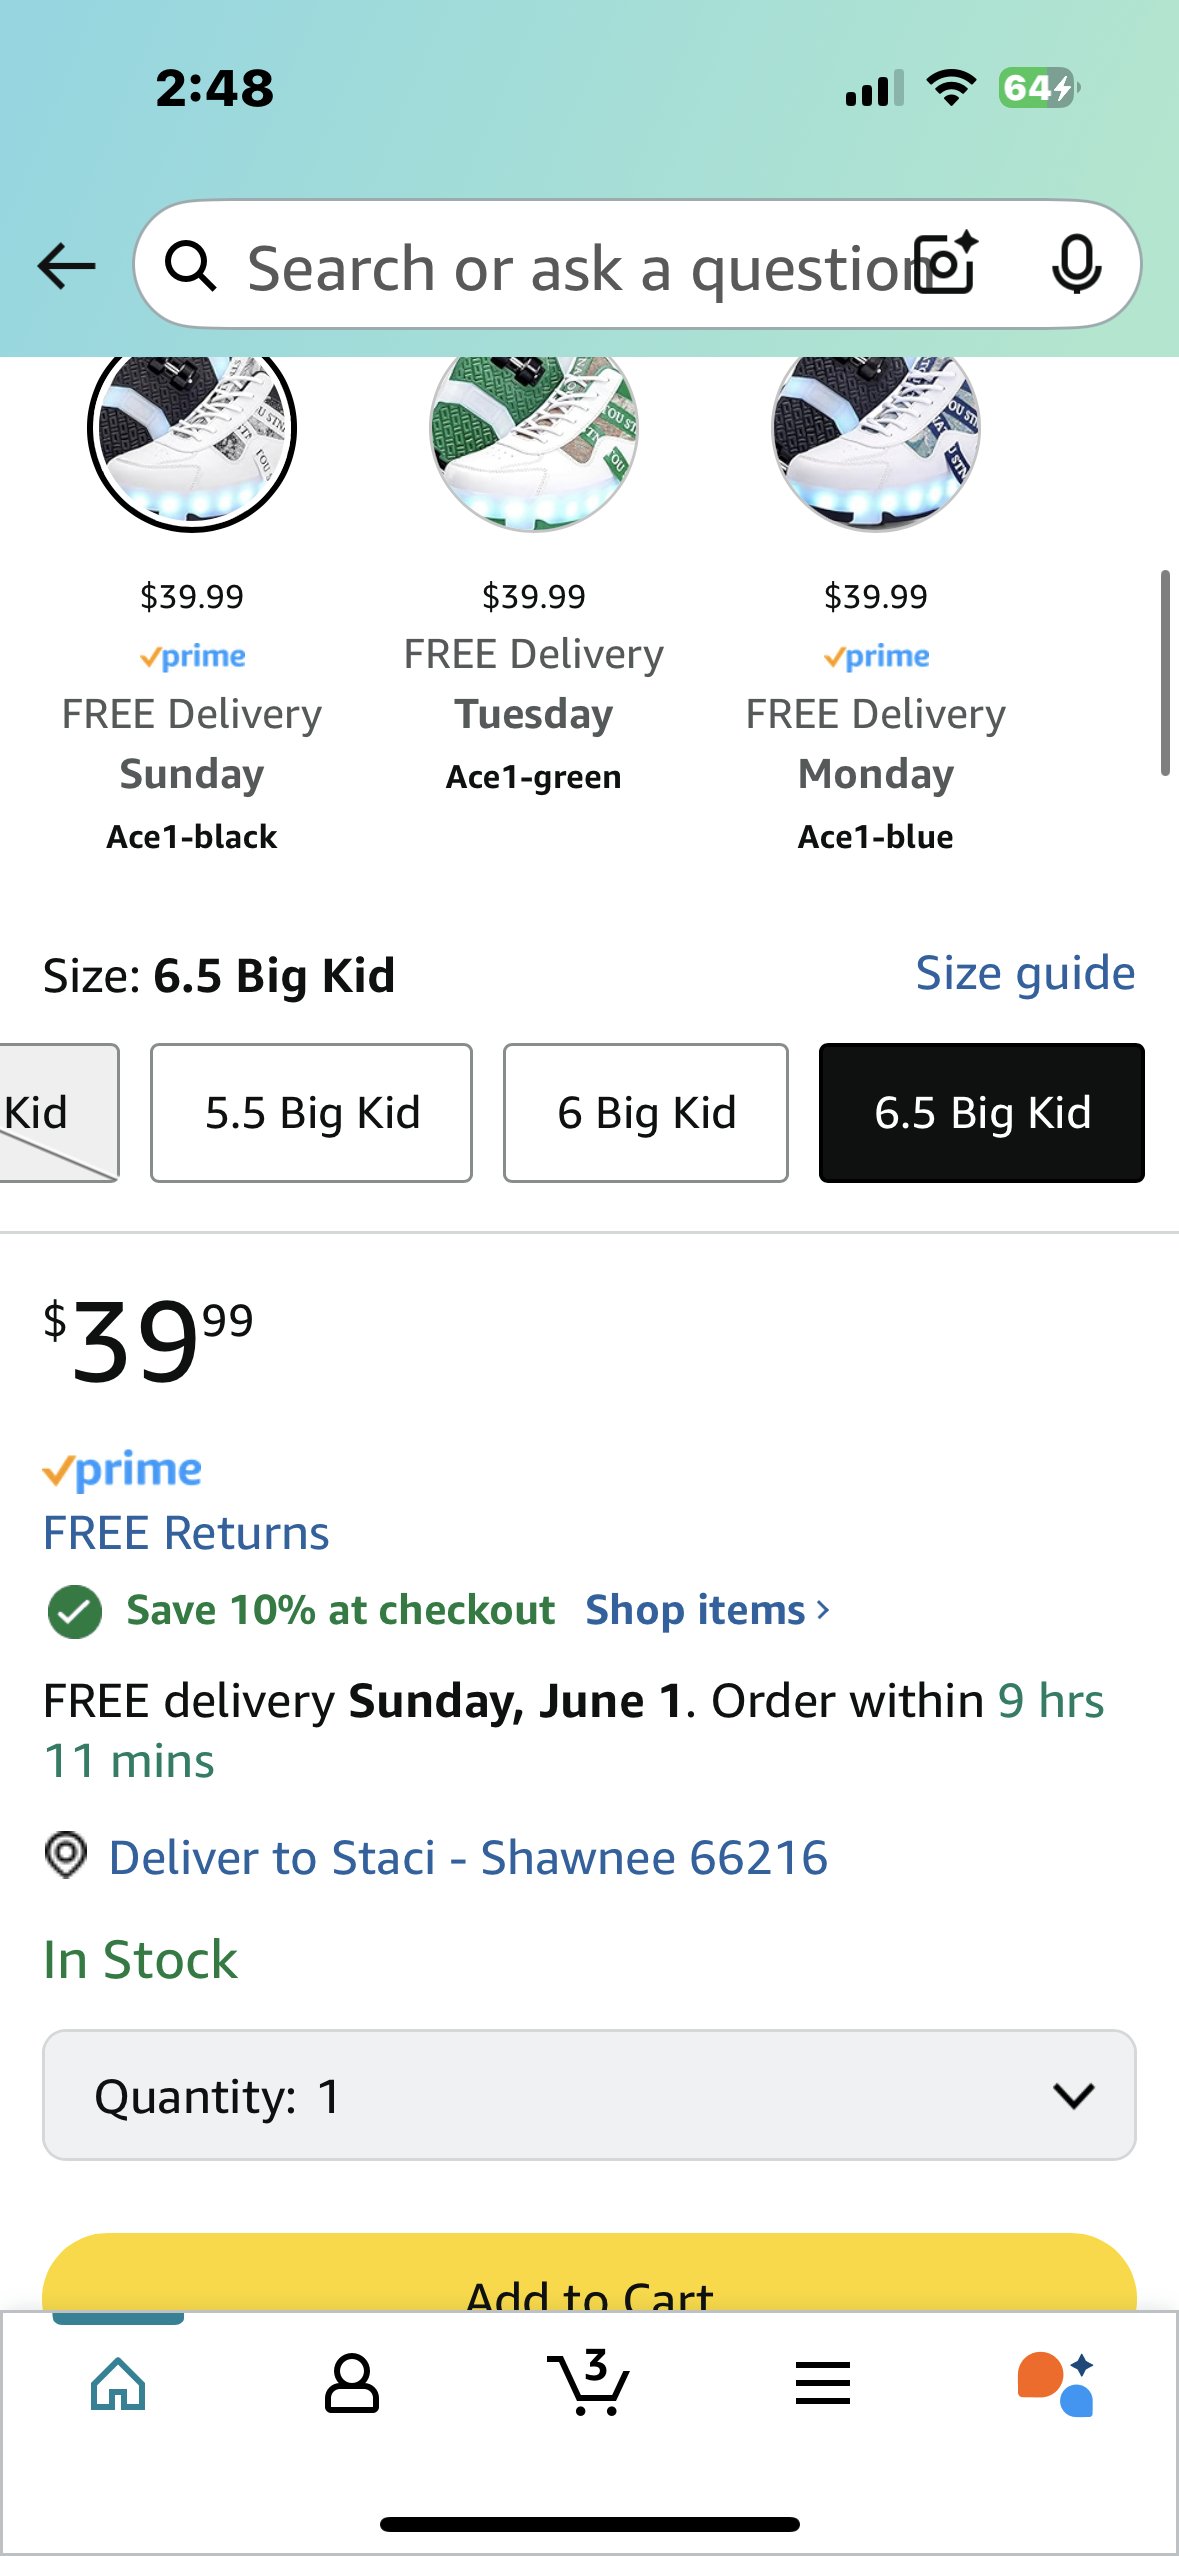Tap the microphone voice search icon
This screenshot has height=2556, width=1179.
(x=1077, y=265)
